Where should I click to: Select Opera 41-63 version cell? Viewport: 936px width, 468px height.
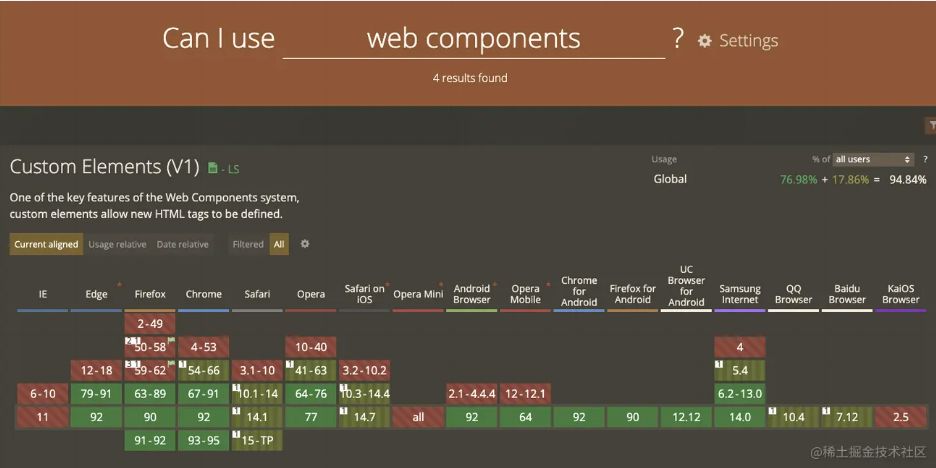(311, 371)
